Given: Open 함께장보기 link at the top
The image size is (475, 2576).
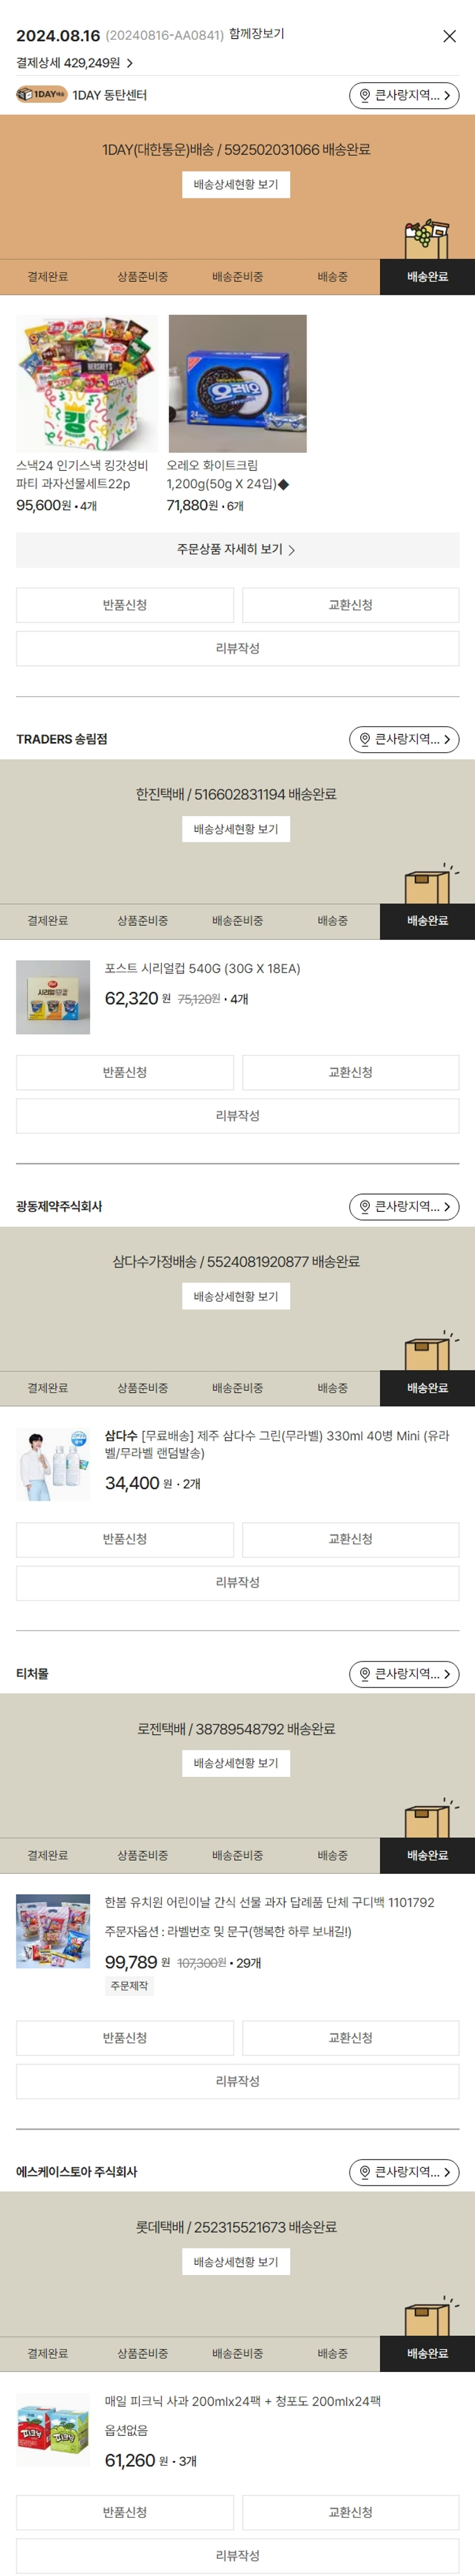Looking at the screenshot, I should click(256, 34).
